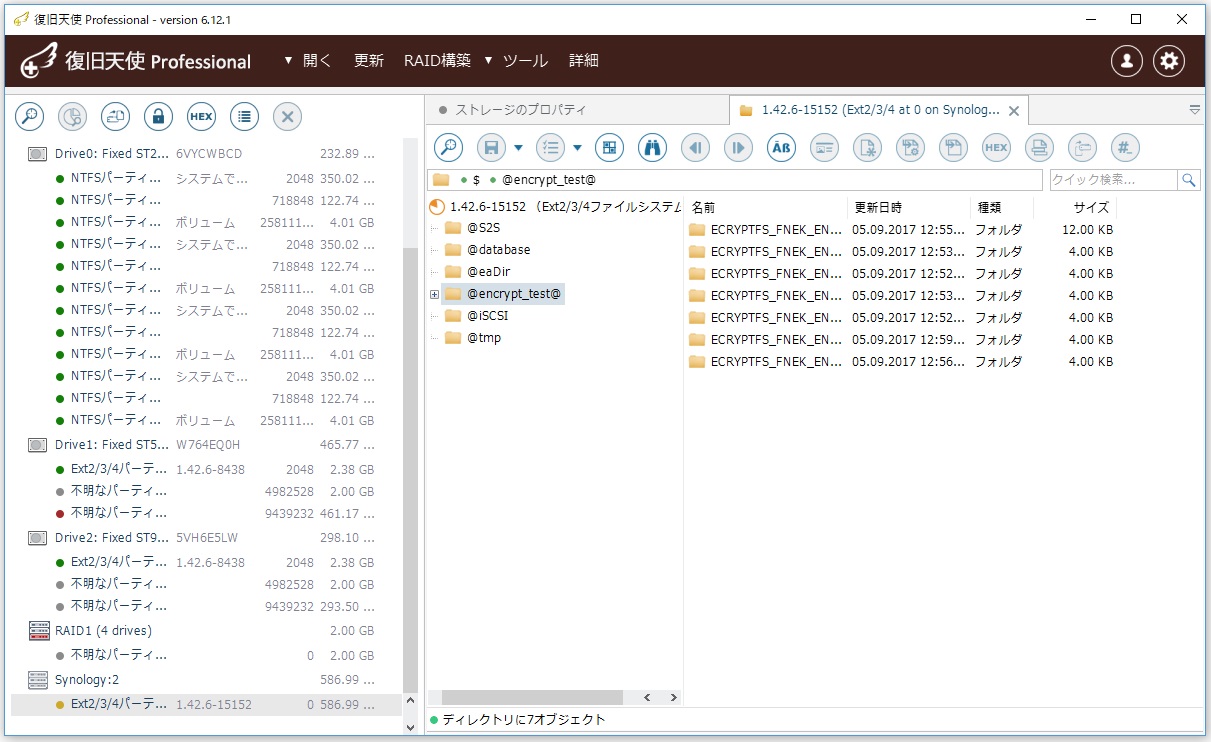Viewport: 1211px width, 742px height.
Task: Click the 詳細 menu item
Action: (584, 61)
